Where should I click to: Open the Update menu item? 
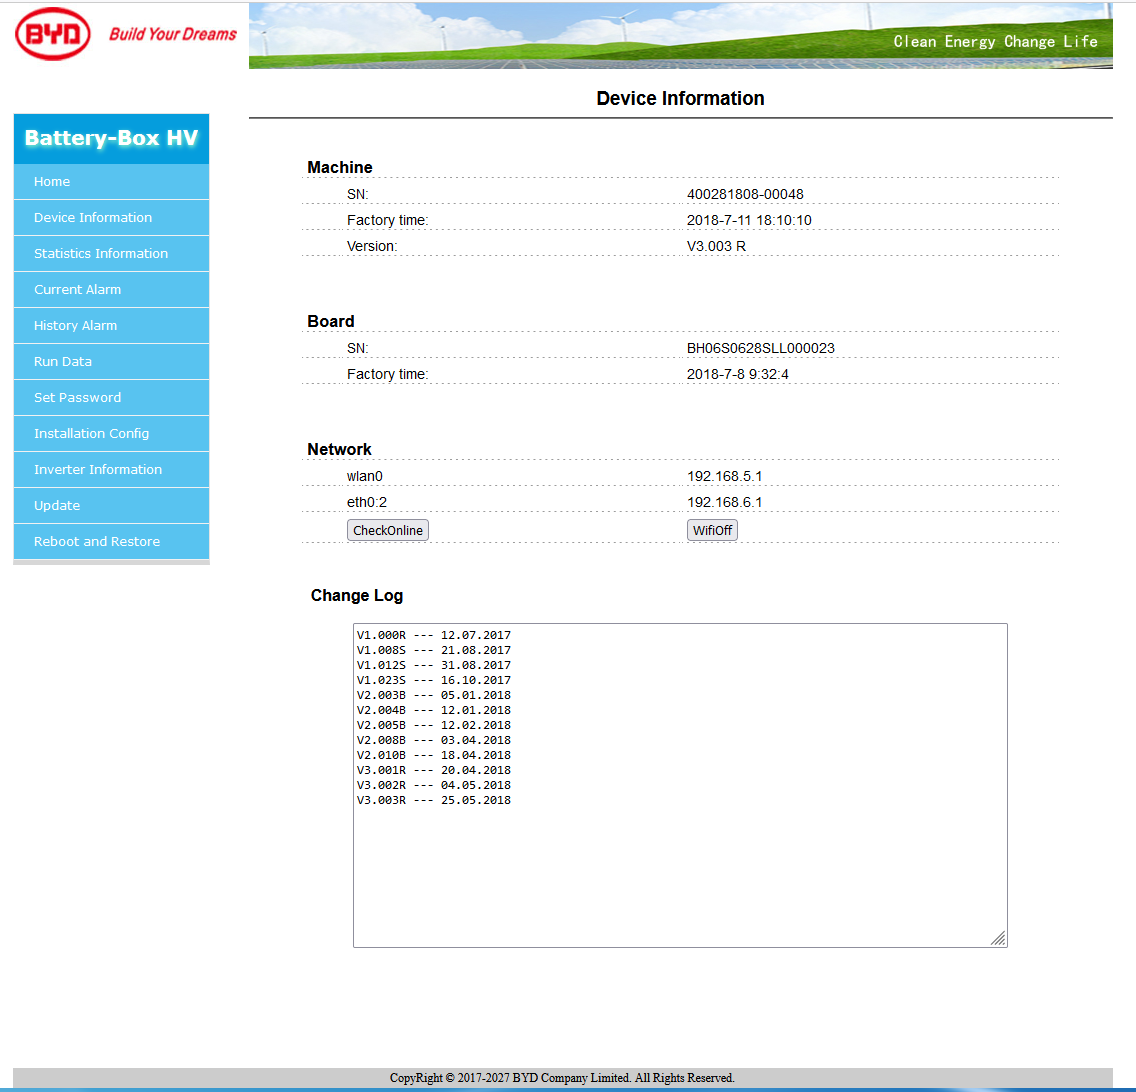coord(57,506)
